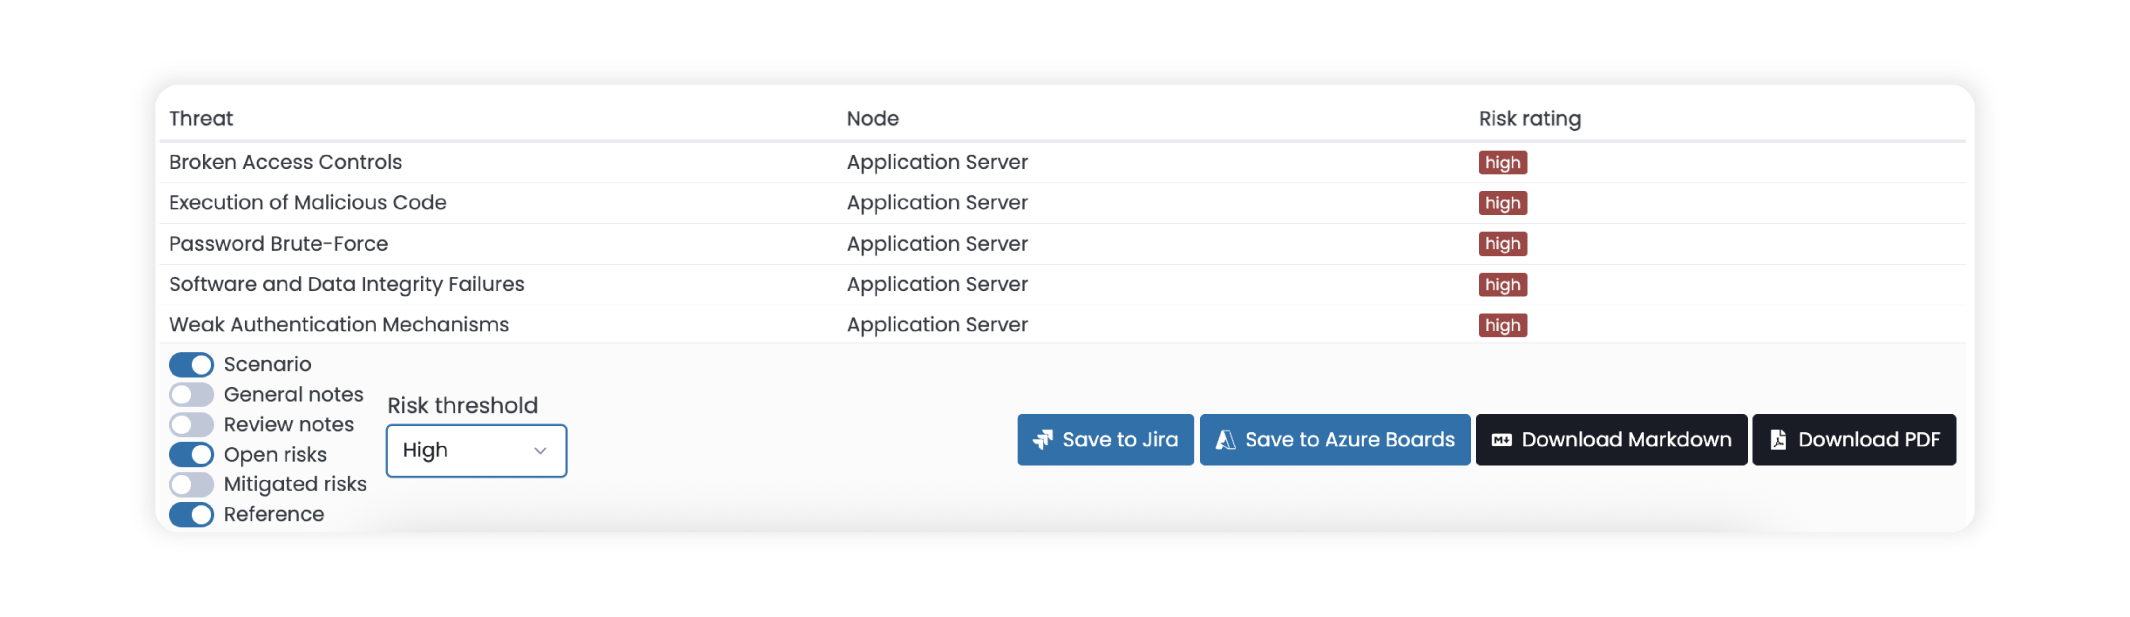This screenshot has height=617, width=2130.
Task: Click the Risk threshold label
Action: [x=462, y=405]
